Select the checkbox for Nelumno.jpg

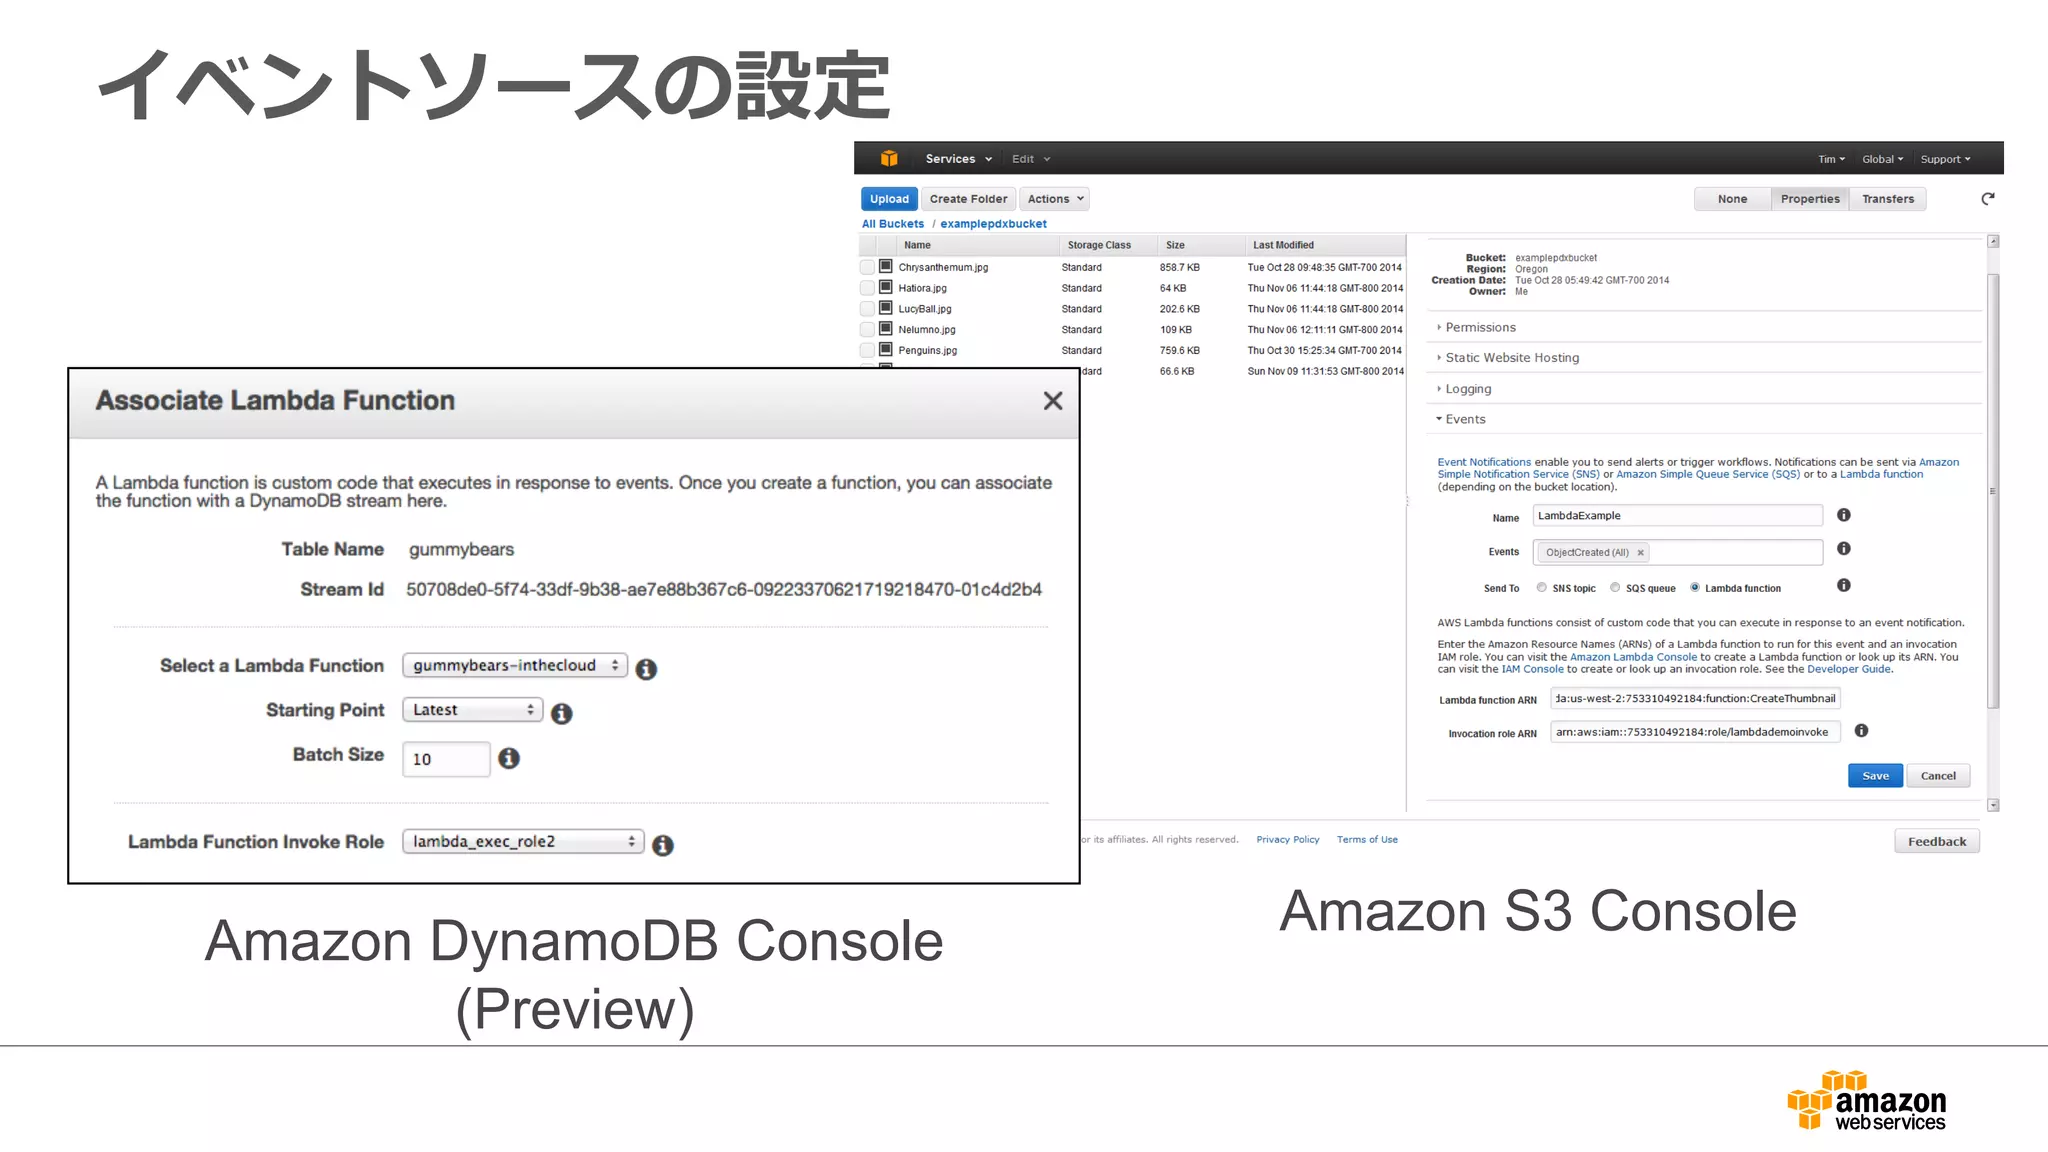click(867, 329)
